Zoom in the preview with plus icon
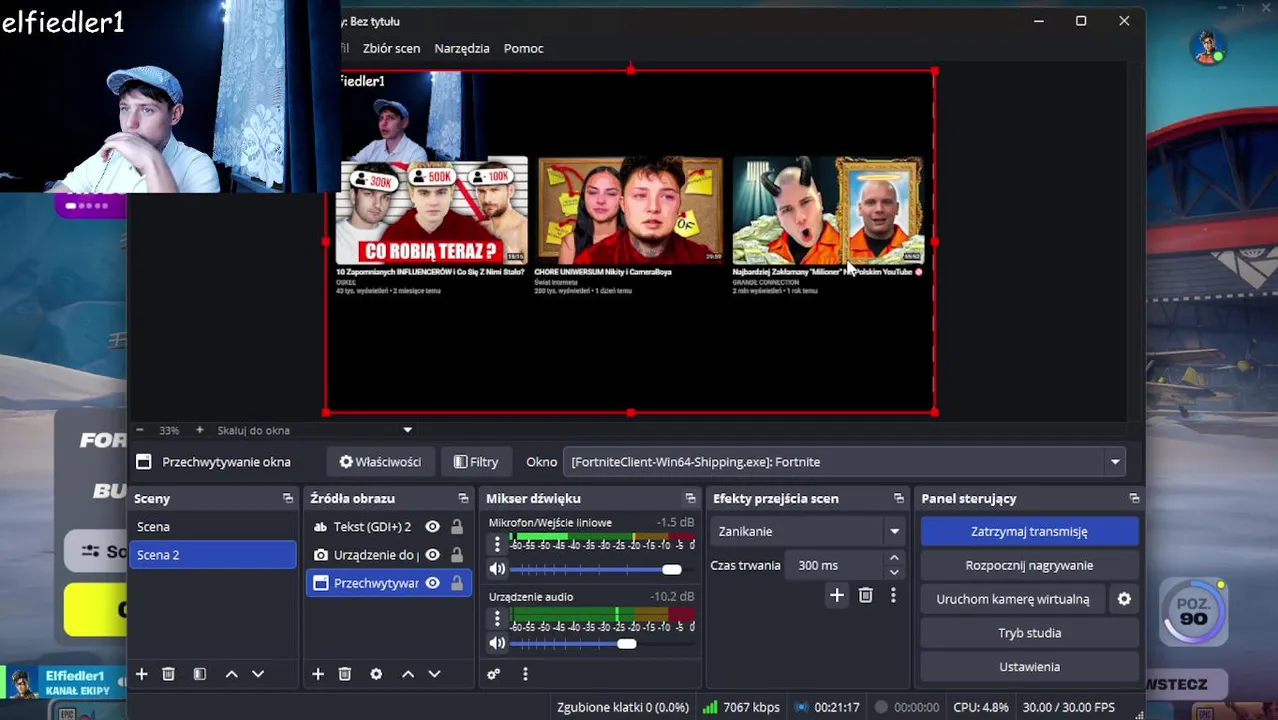Image resolution: width=1278 pixels, height=720 pixels. [199, 430]
